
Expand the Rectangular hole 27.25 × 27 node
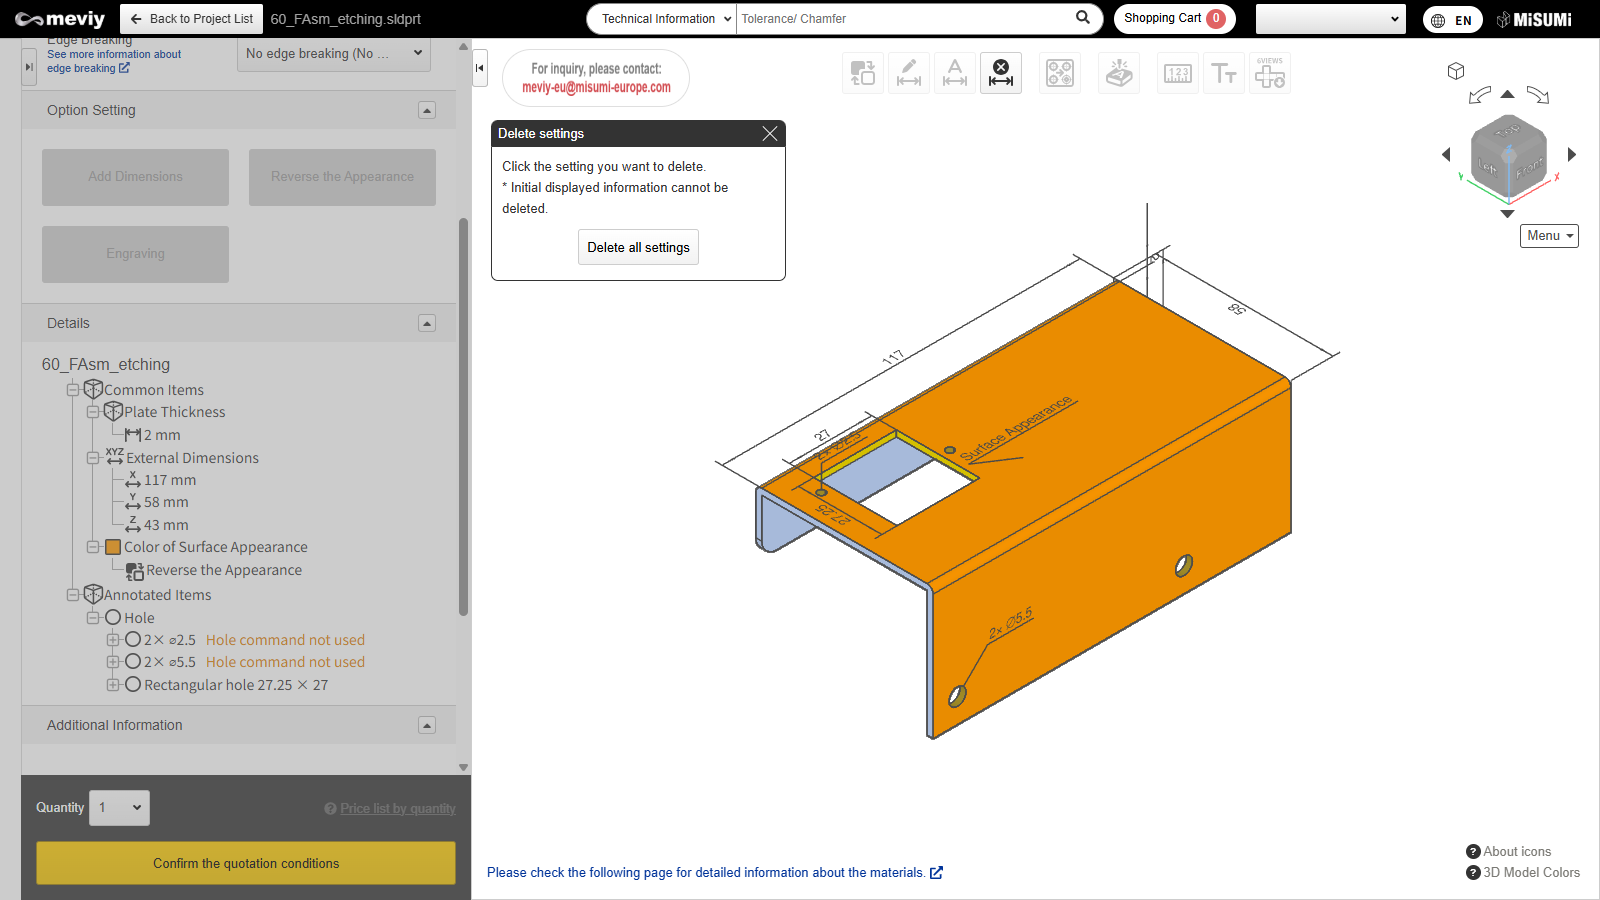pyautogui.click(x=113, y=685)
